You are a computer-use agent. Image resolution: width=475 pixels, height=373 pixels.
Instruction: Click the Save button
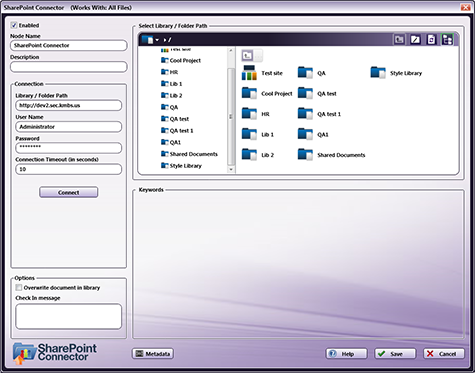395,354
